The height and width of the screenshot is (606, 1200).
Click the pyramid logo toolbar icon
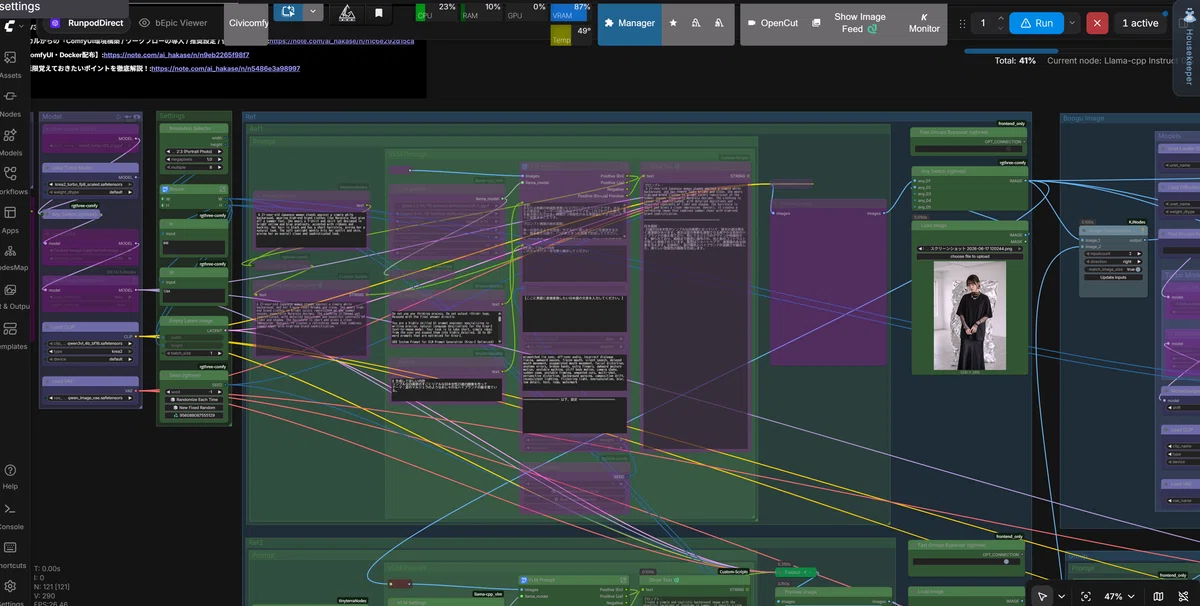tap(346, 13)
